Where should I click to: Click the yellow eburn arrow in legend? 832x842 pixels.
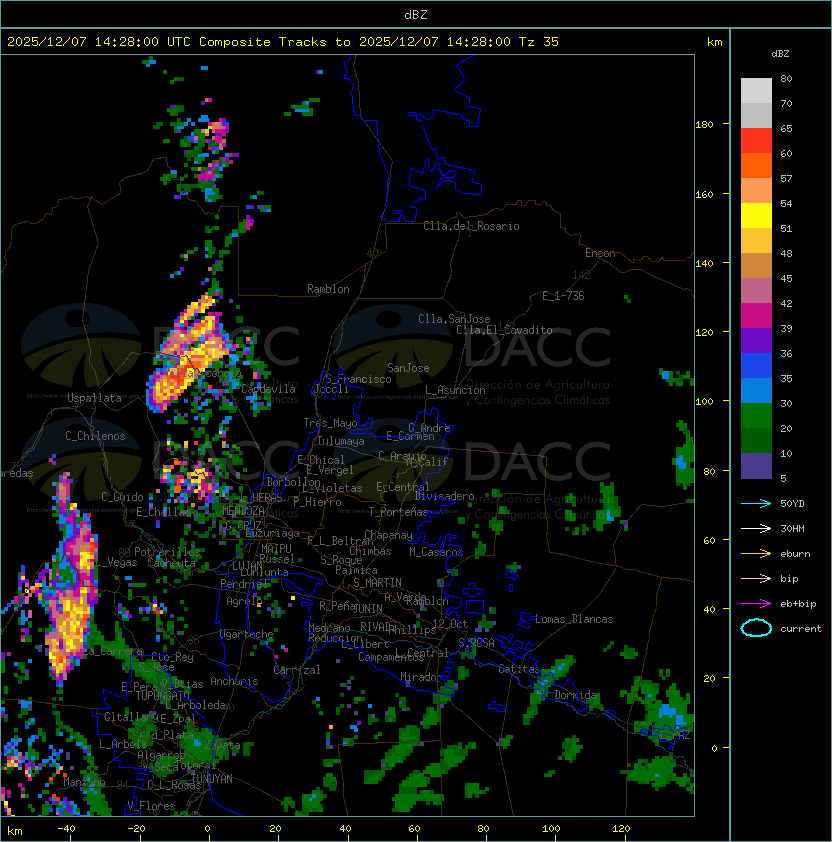pos(756,554)
